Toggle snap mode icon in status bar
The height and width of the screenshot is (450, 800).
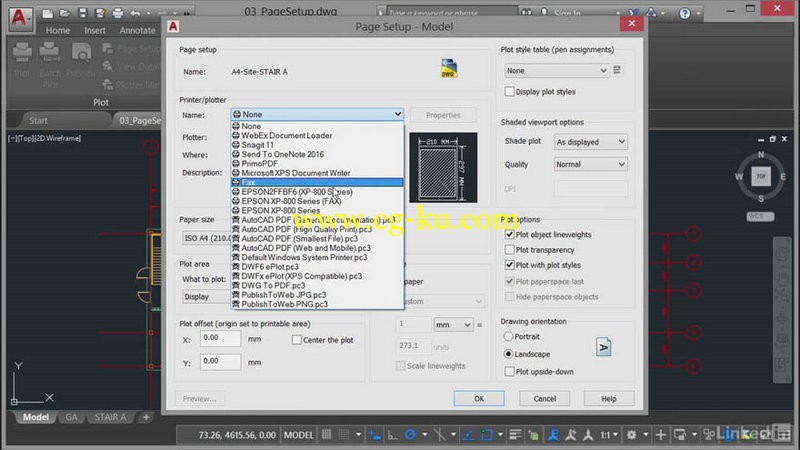pyautogui.click(x=344, y=435)
